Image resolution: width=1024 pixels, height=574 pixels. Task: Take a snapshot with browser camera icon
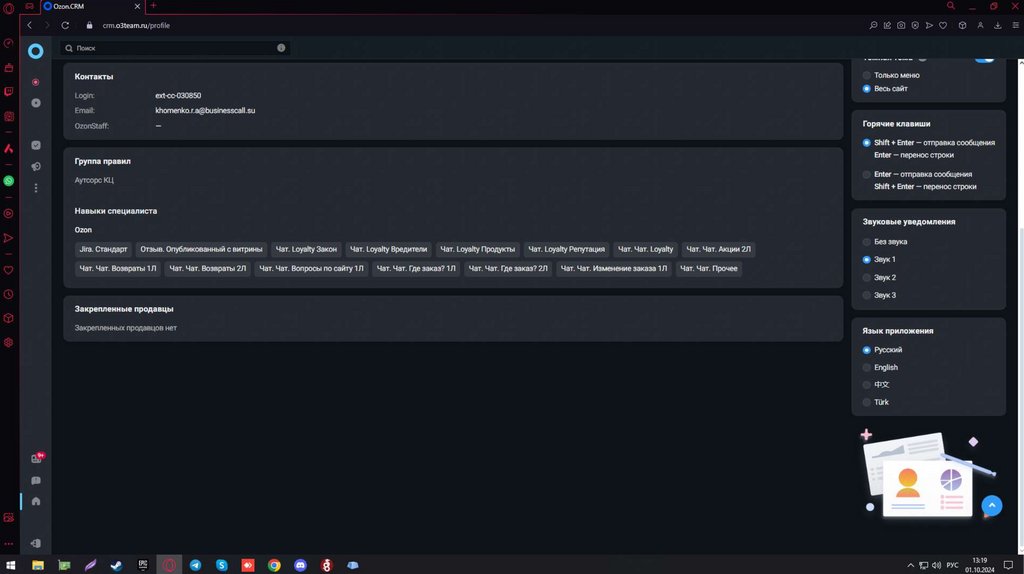[901, 25]
